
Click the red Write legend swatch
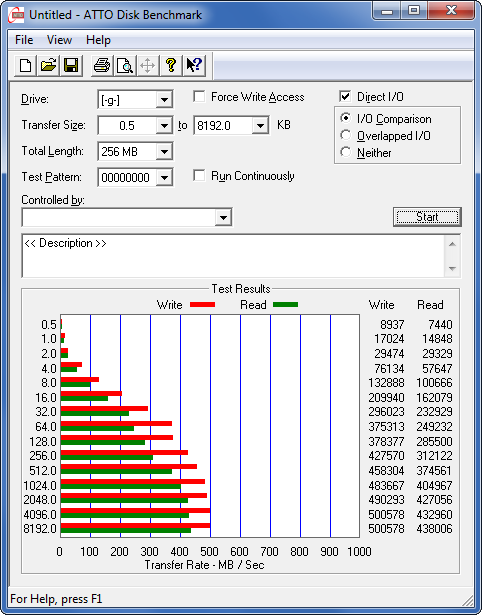(x=202, y=304)
